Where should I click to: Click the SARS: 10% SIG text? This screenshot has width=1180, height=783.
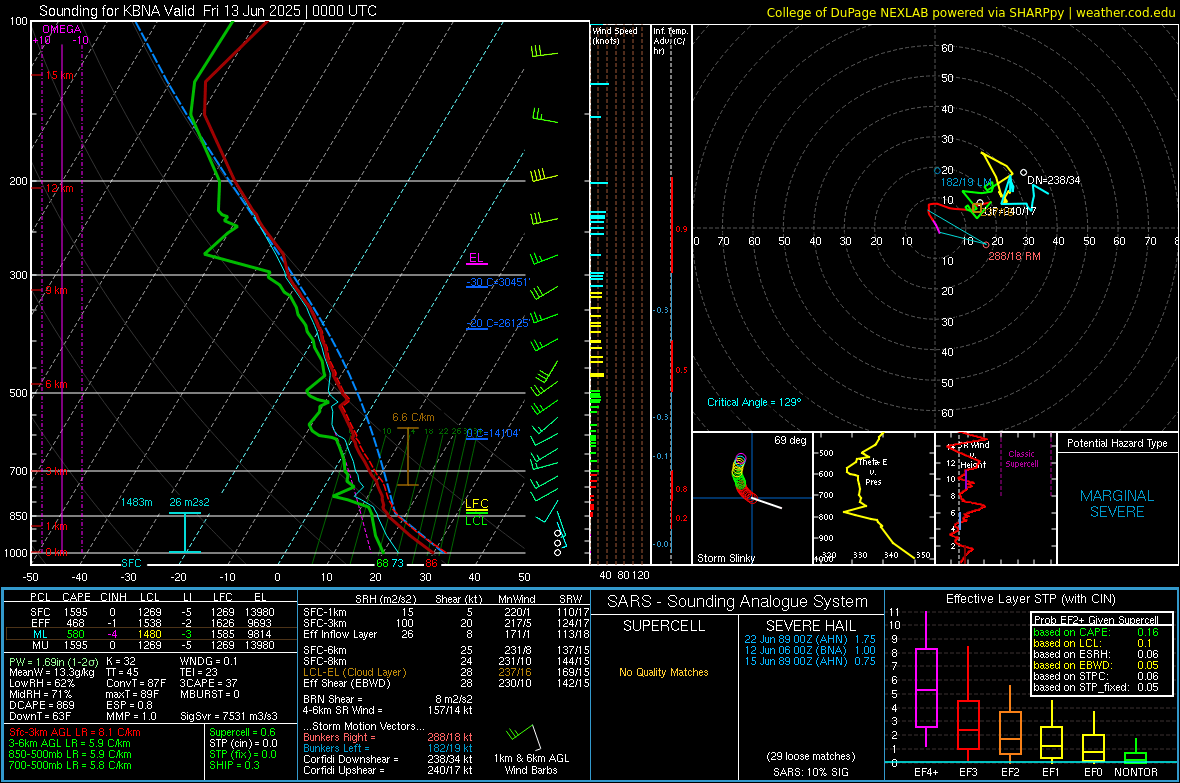(810, 772)
